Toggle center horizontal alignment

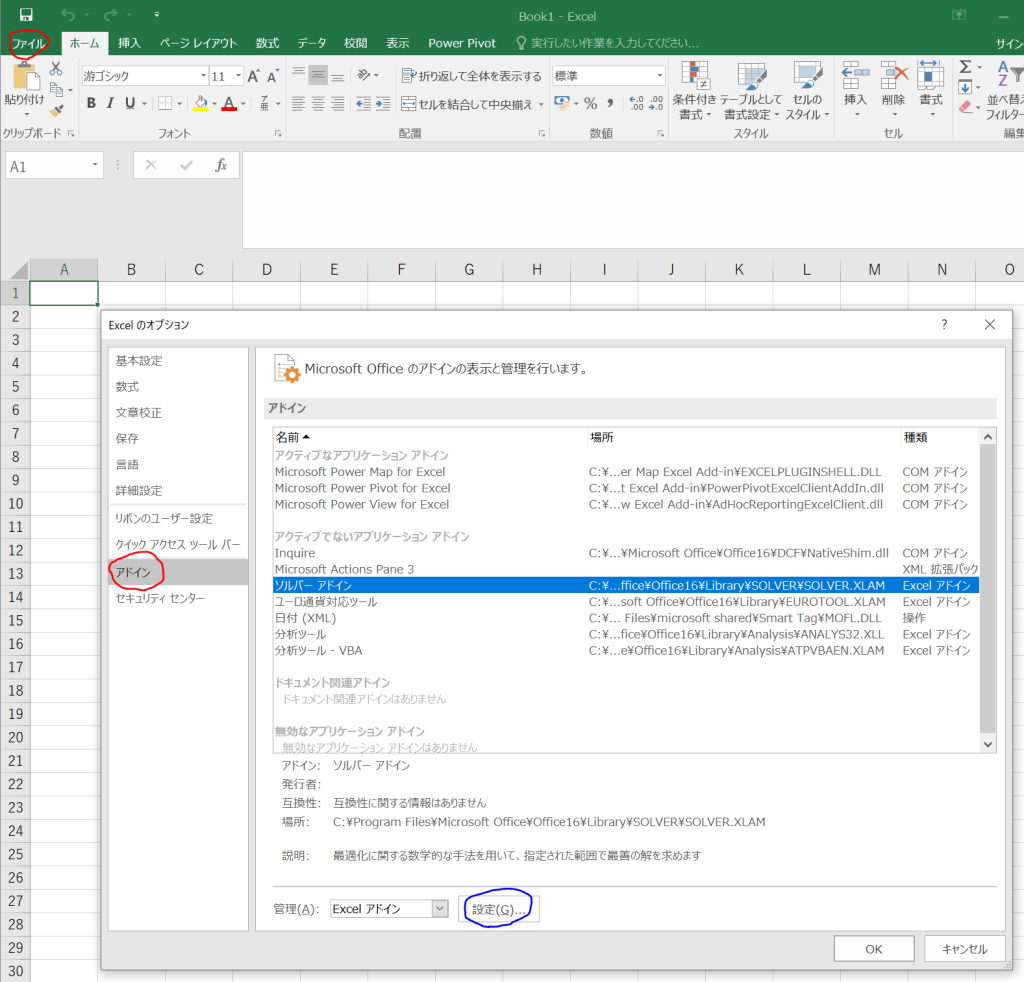click(x=318, y=103)
